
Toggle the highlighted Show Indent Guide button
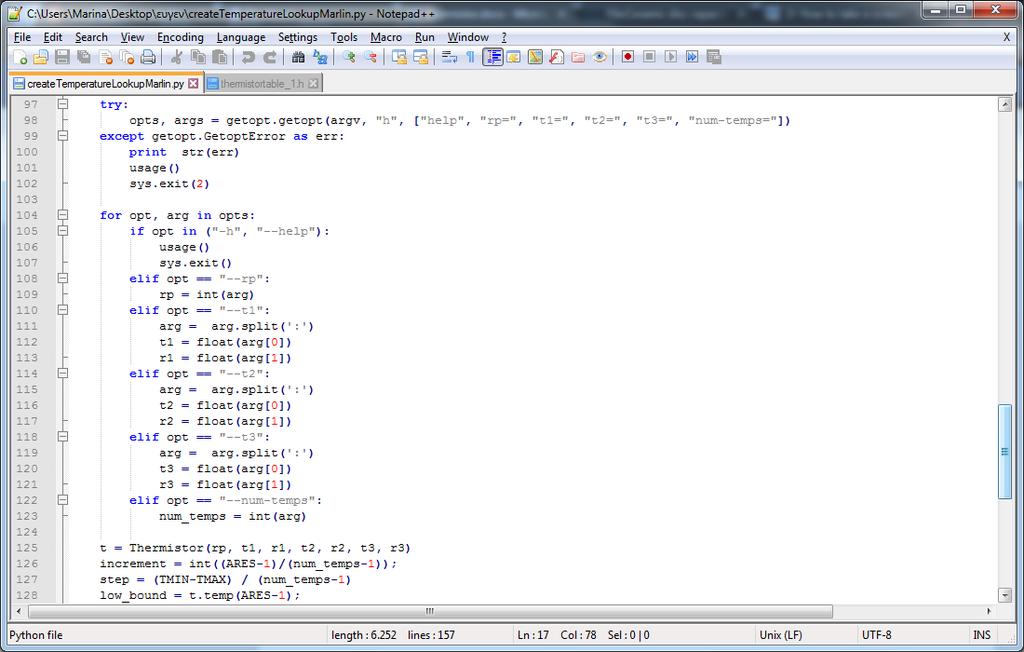click(x=492, y=57)
